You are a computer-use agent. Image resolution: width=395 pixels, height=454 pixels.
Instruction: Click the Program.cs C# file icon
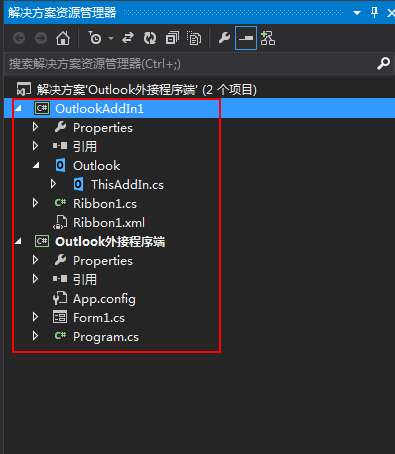click(60, 336)
